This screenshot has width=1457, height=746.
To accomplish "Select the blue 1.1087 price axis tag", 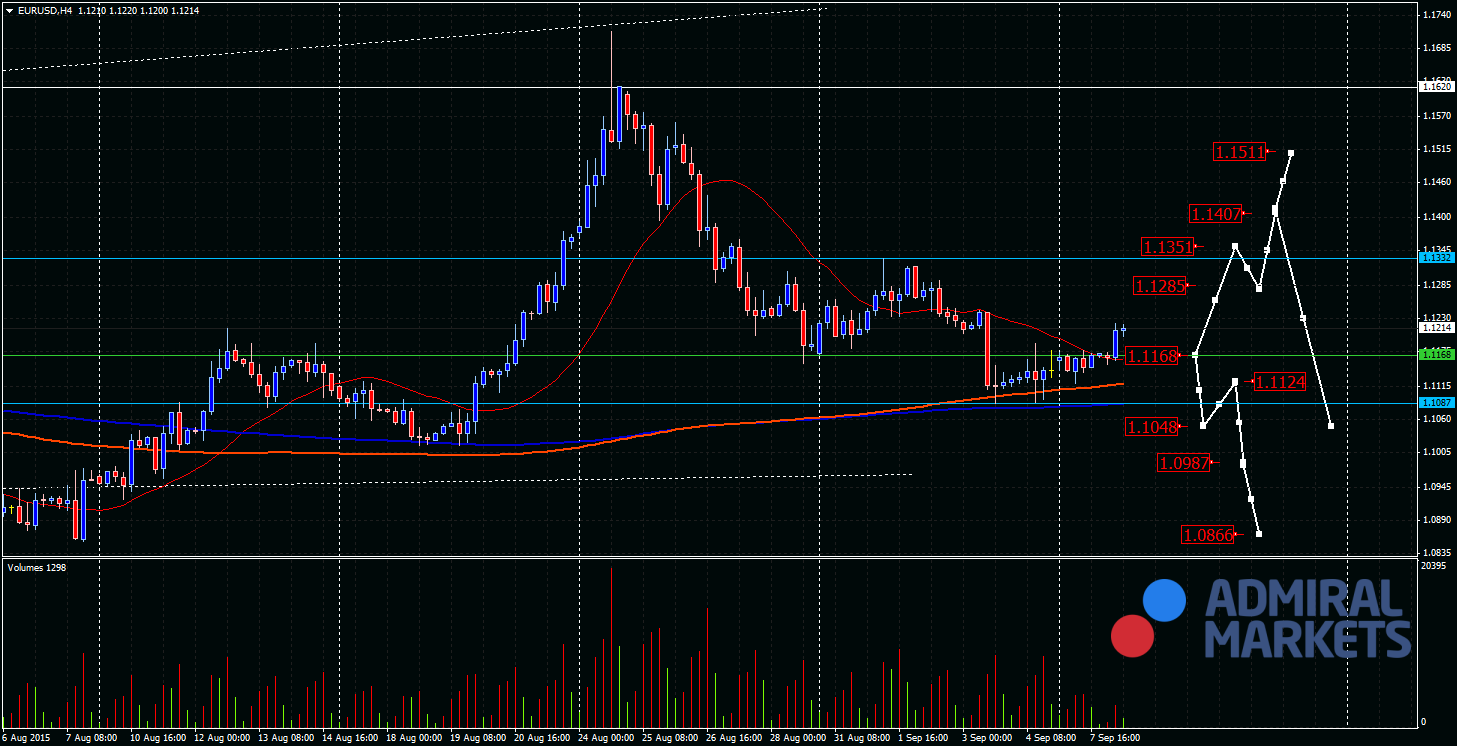I will click(x=1437, y=402).
